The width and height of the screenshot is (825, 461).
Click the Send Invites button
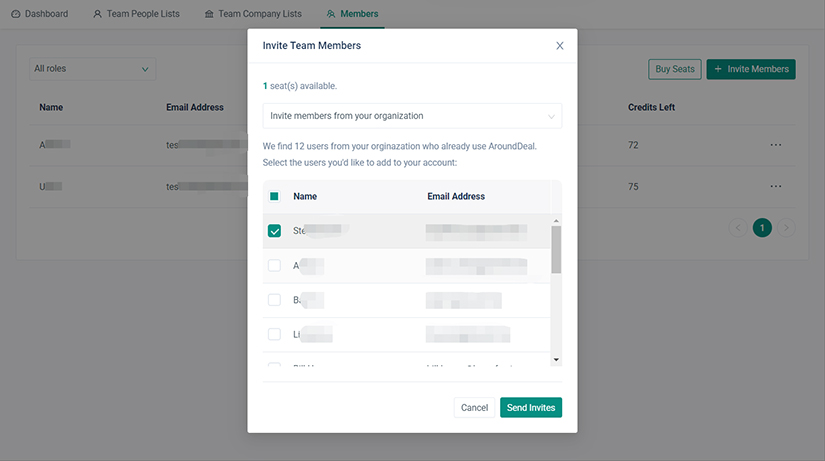tap(530, 407)
